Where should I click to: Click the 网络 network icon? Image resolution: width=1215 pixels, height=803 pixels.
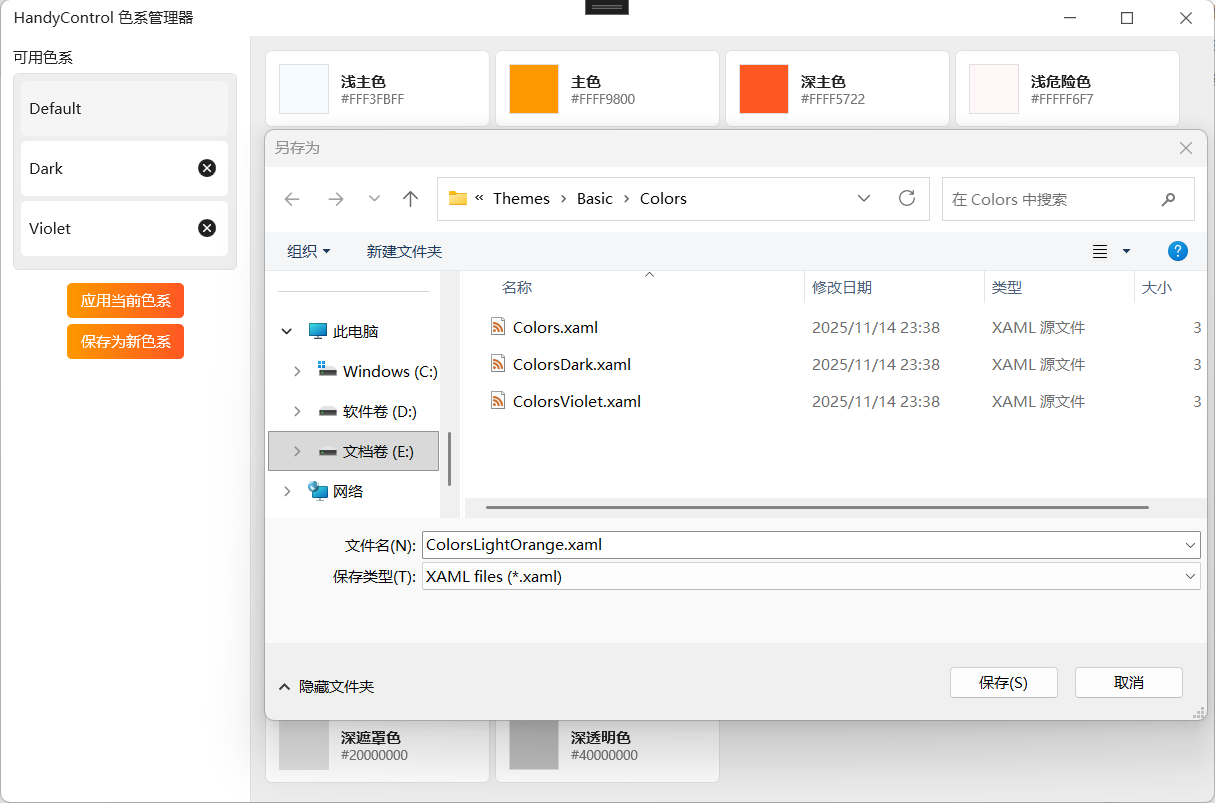[318, 491]
